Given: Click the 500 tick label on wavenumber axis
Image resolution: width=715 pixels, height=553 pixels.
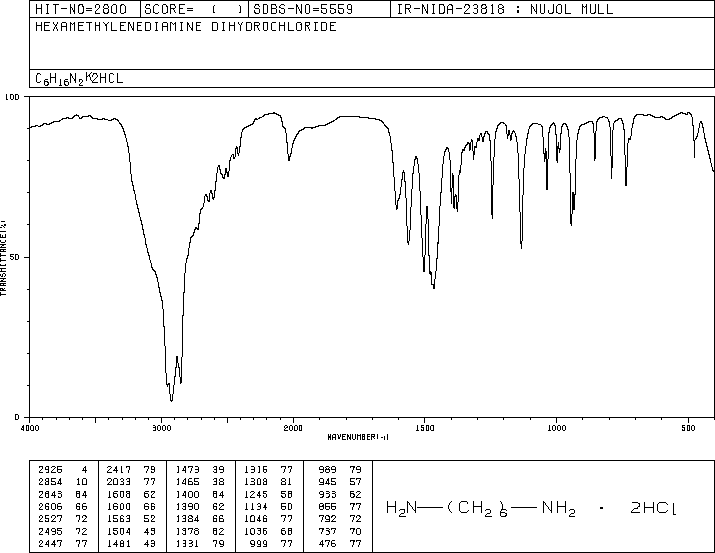Looking at the screenshot, I should pyautogui.click(x=688, y=428).
